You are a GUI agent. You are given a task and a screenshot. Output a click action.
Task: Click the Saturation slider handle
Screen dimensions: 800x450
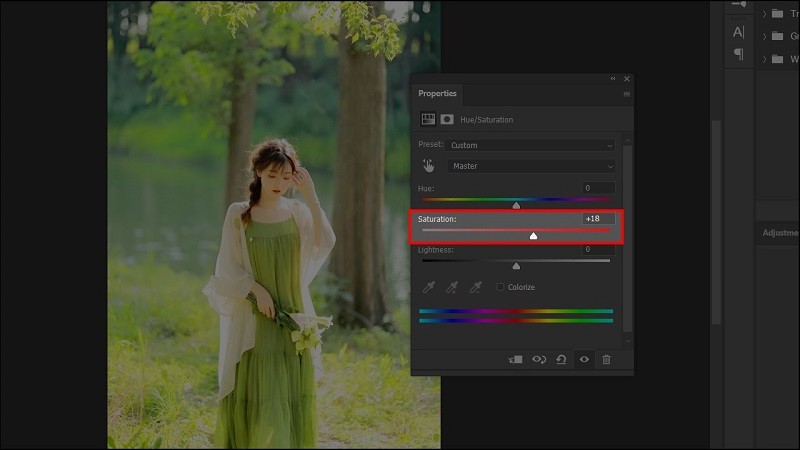click(x=533, y=236)
